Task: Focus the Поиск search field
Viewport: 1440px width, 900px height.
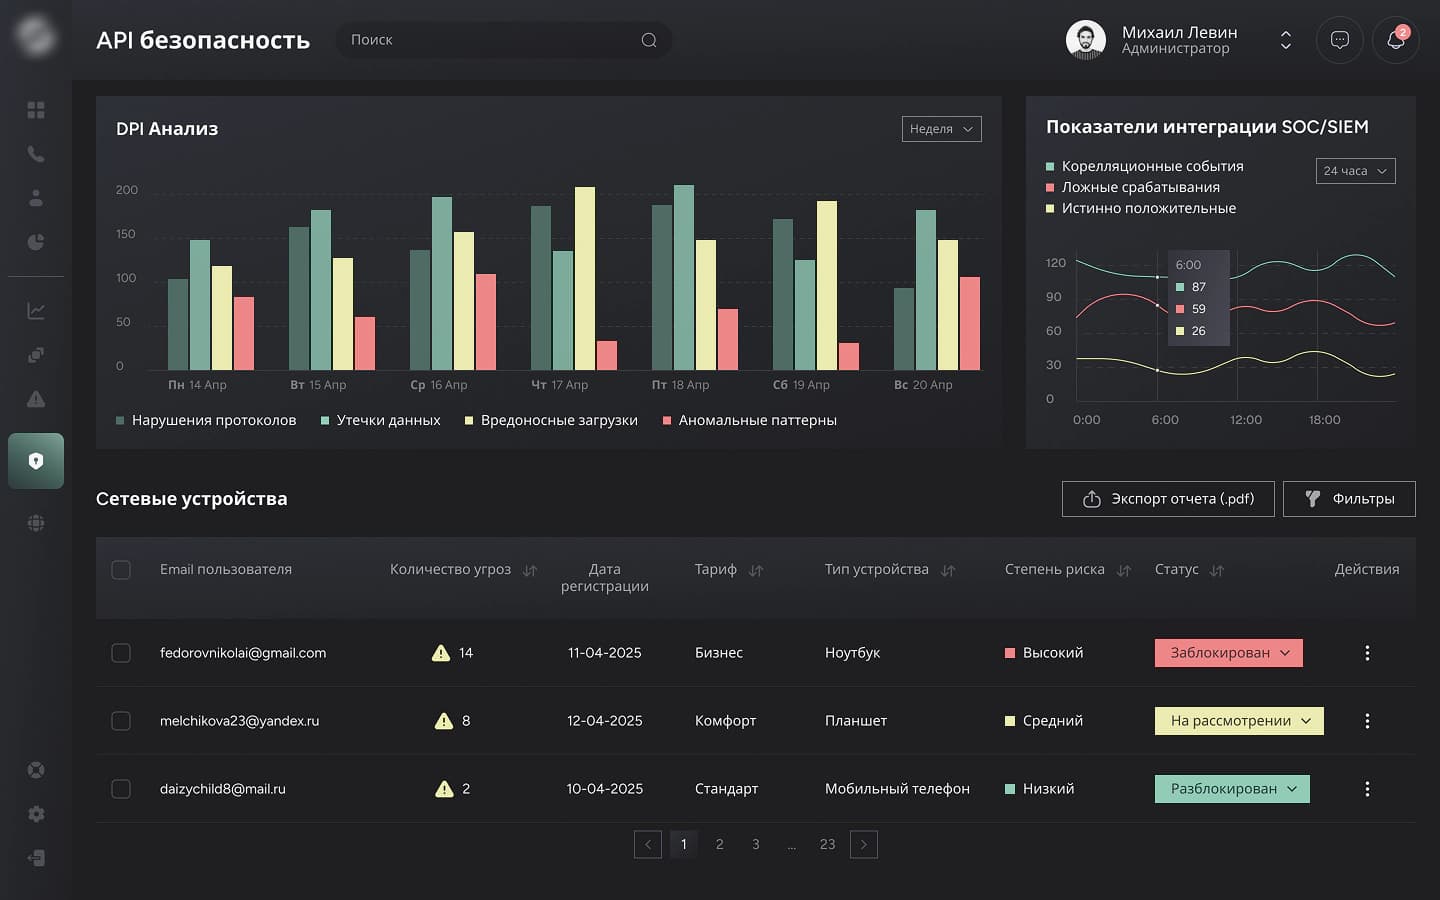Action: tap(490, 40)
